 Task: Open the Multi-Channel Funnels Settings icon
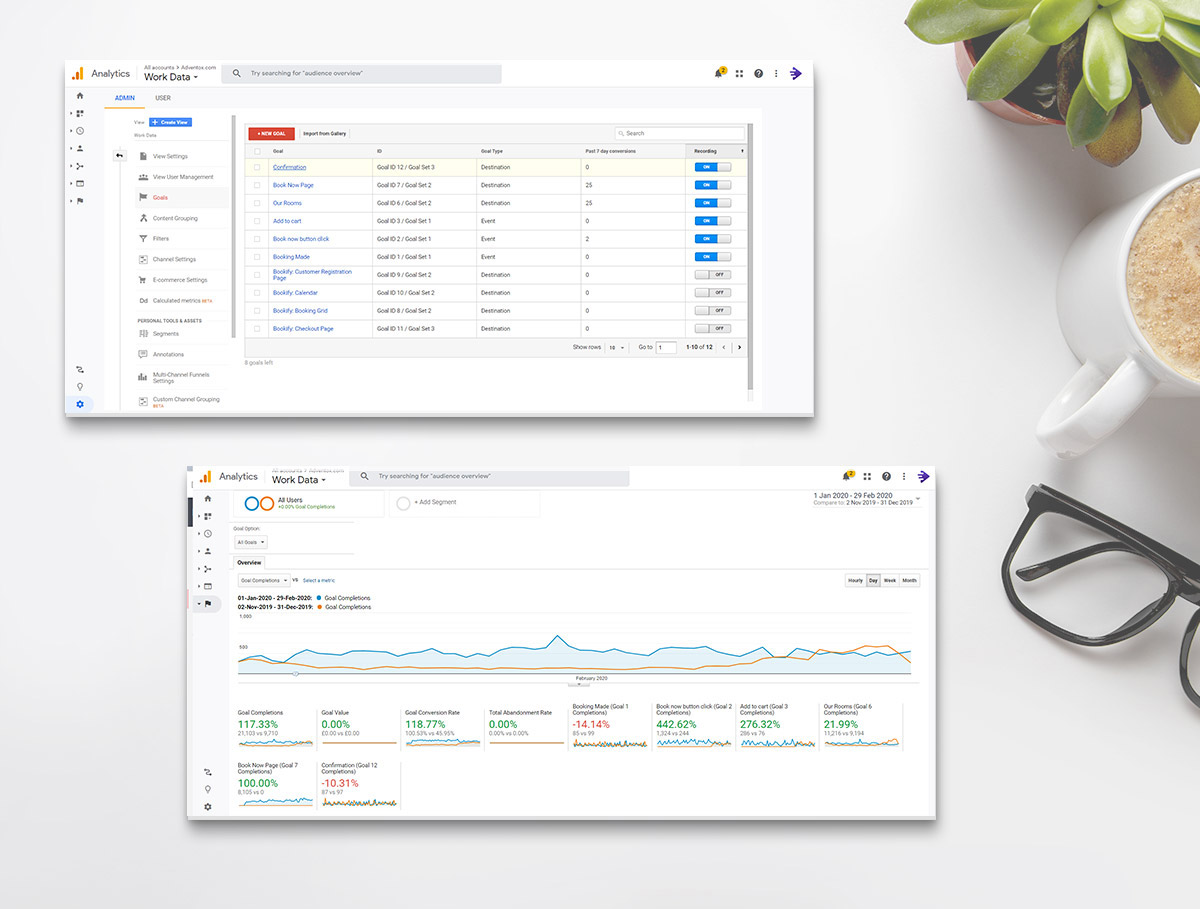click(x=142, y=377)
